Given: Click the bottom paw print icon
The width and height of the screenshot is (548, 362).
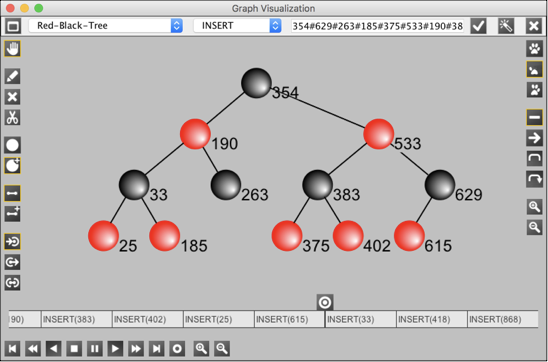Looking at the screenshot, I should click(x=535, y=90).
